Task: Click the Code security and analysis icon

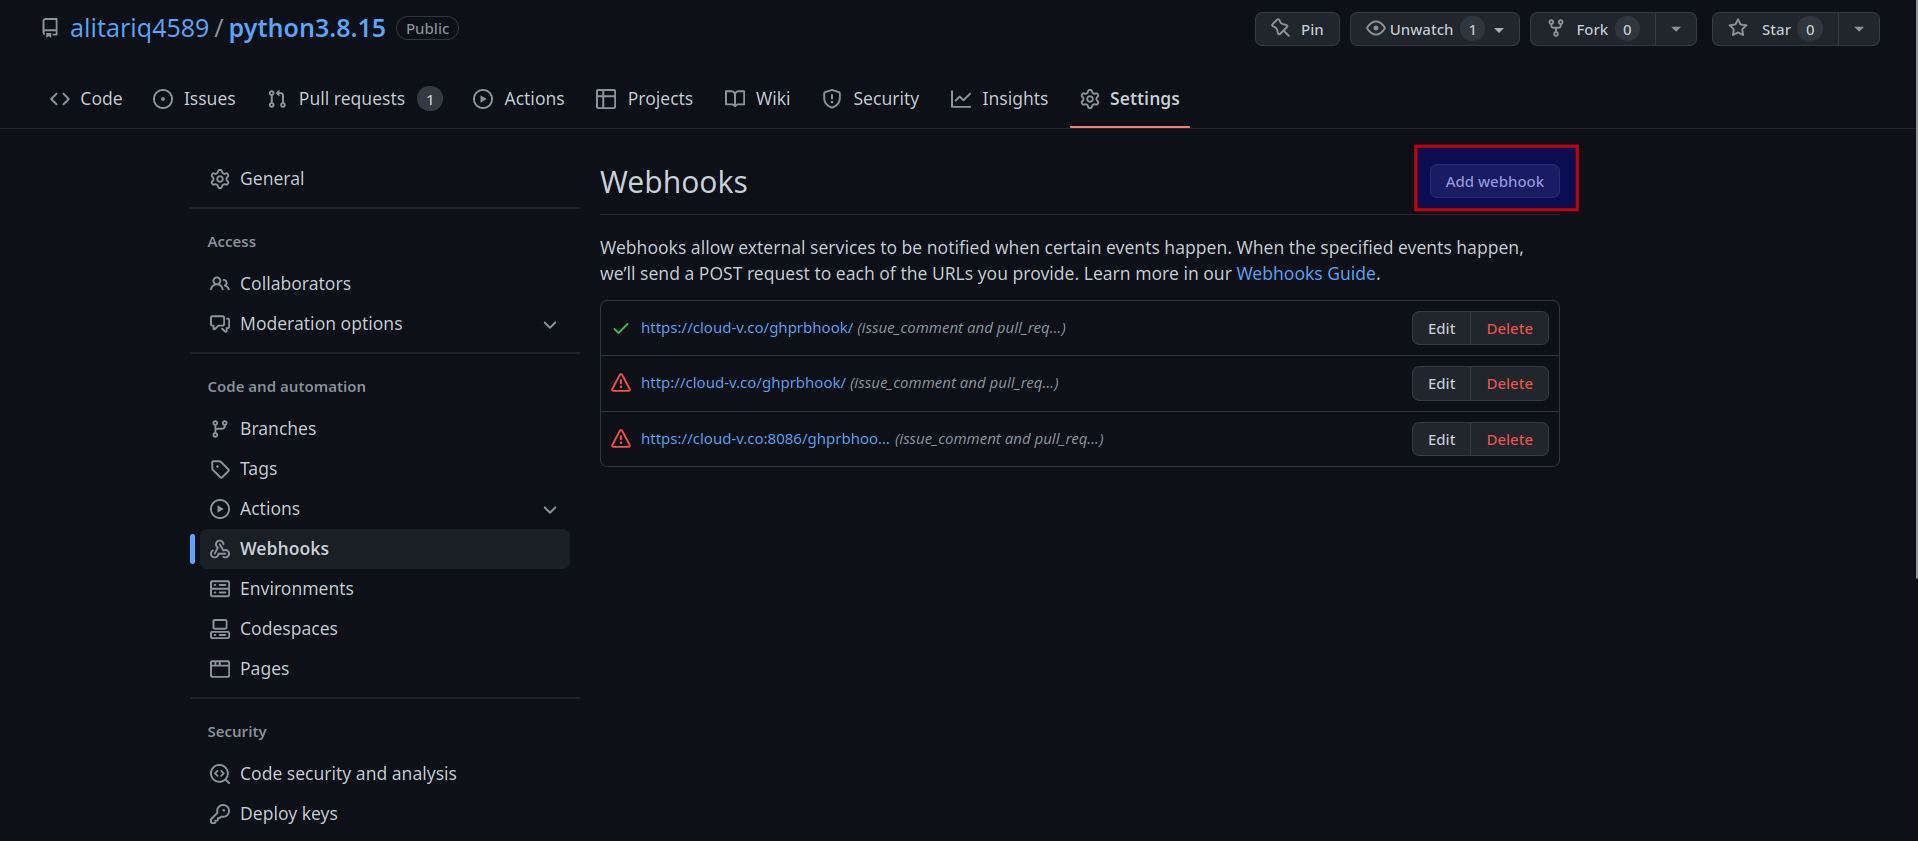Action: (x=220, y=774)
